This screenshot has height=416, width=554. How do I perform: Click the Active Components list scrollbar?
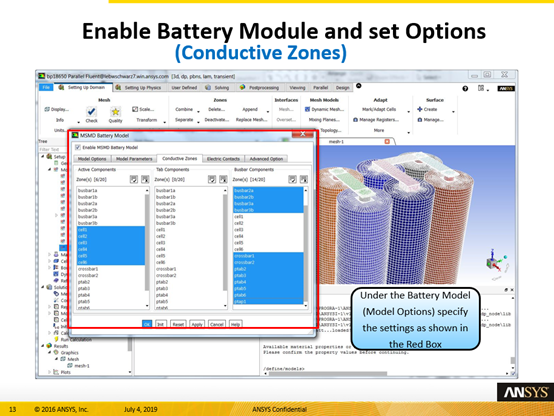tap(147, 247)
